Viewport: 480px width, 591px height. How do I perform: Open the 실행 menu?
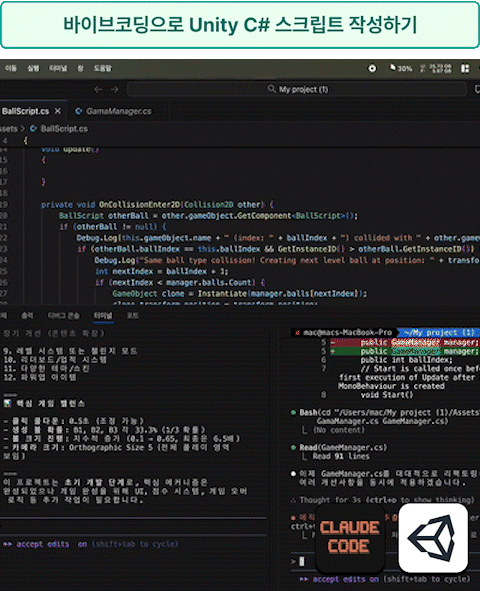click(x=33, y=68)
